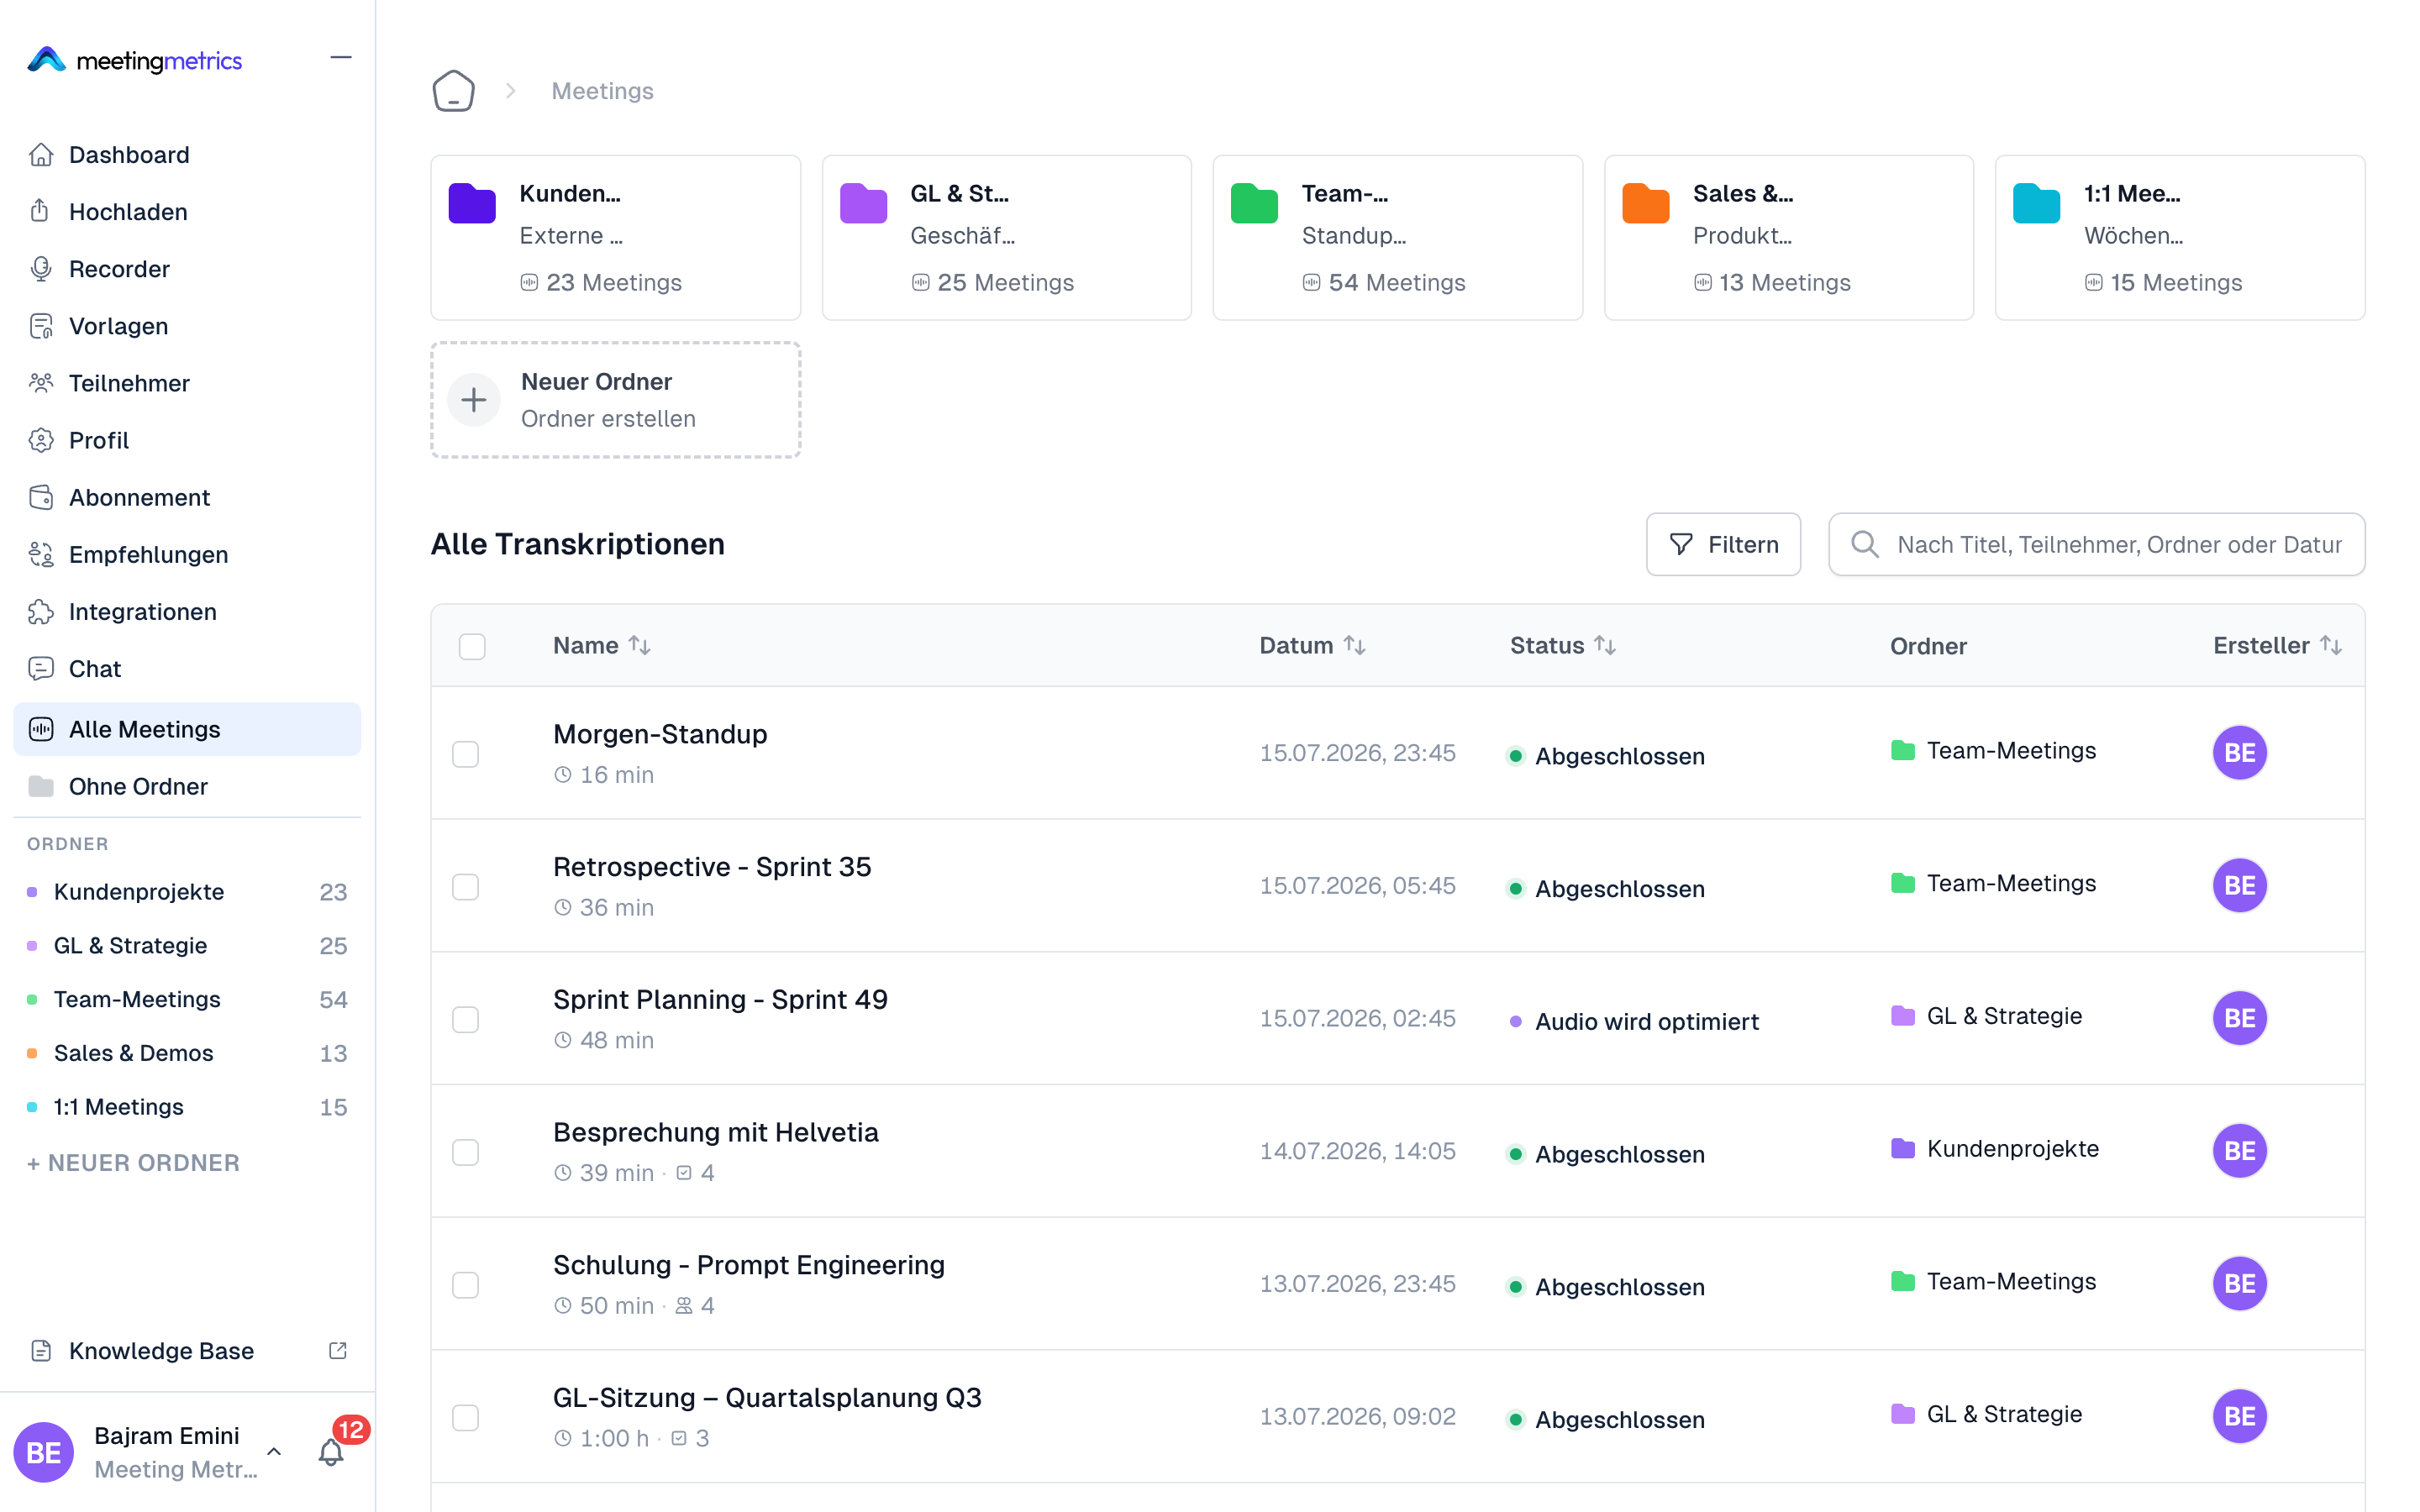This screenshot has width=2420, height=1512.
Task: Click the external link icon beside Knowledge Base
Action: [338, 1350]
